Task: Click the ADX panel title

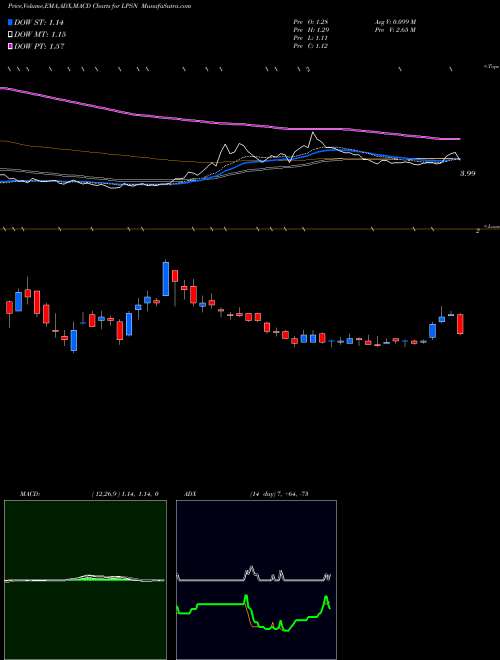Action: click(x=191, y=494)
